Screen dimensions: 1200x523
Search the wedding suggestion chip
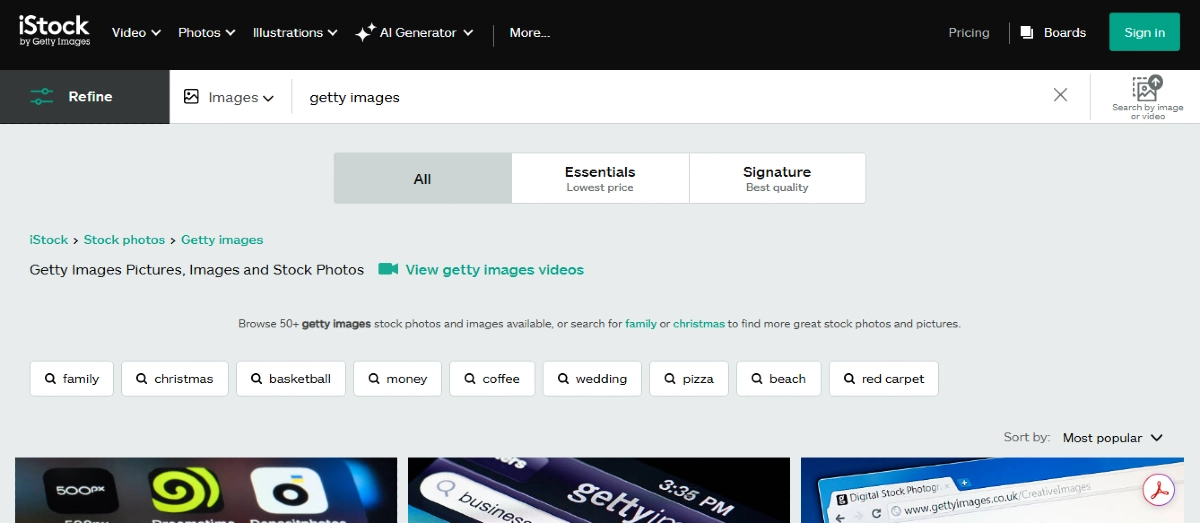592,379
